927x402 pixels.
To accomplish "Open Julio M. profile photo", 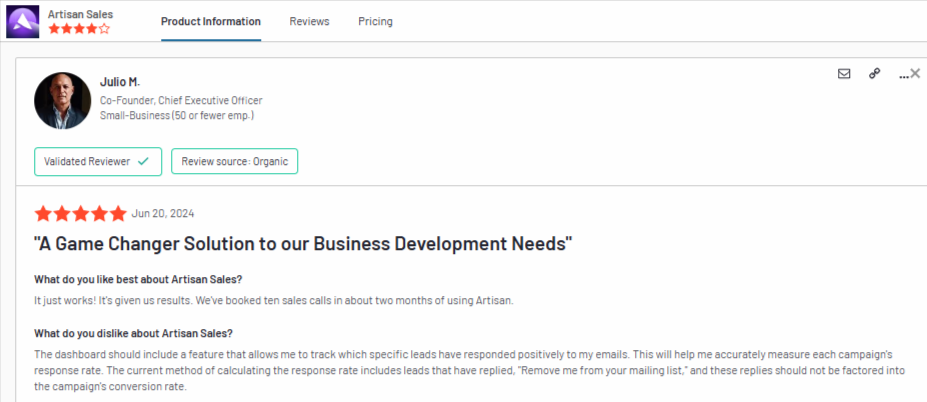I will [63, 100].
